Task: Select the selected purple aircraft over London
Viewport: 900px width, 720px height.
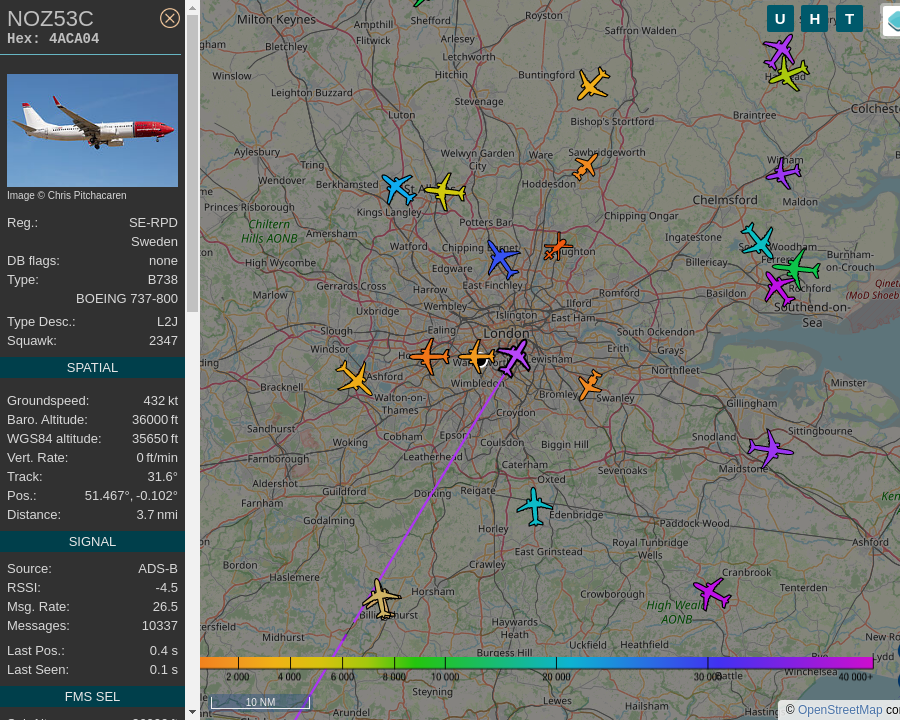Action: point(514,357)
